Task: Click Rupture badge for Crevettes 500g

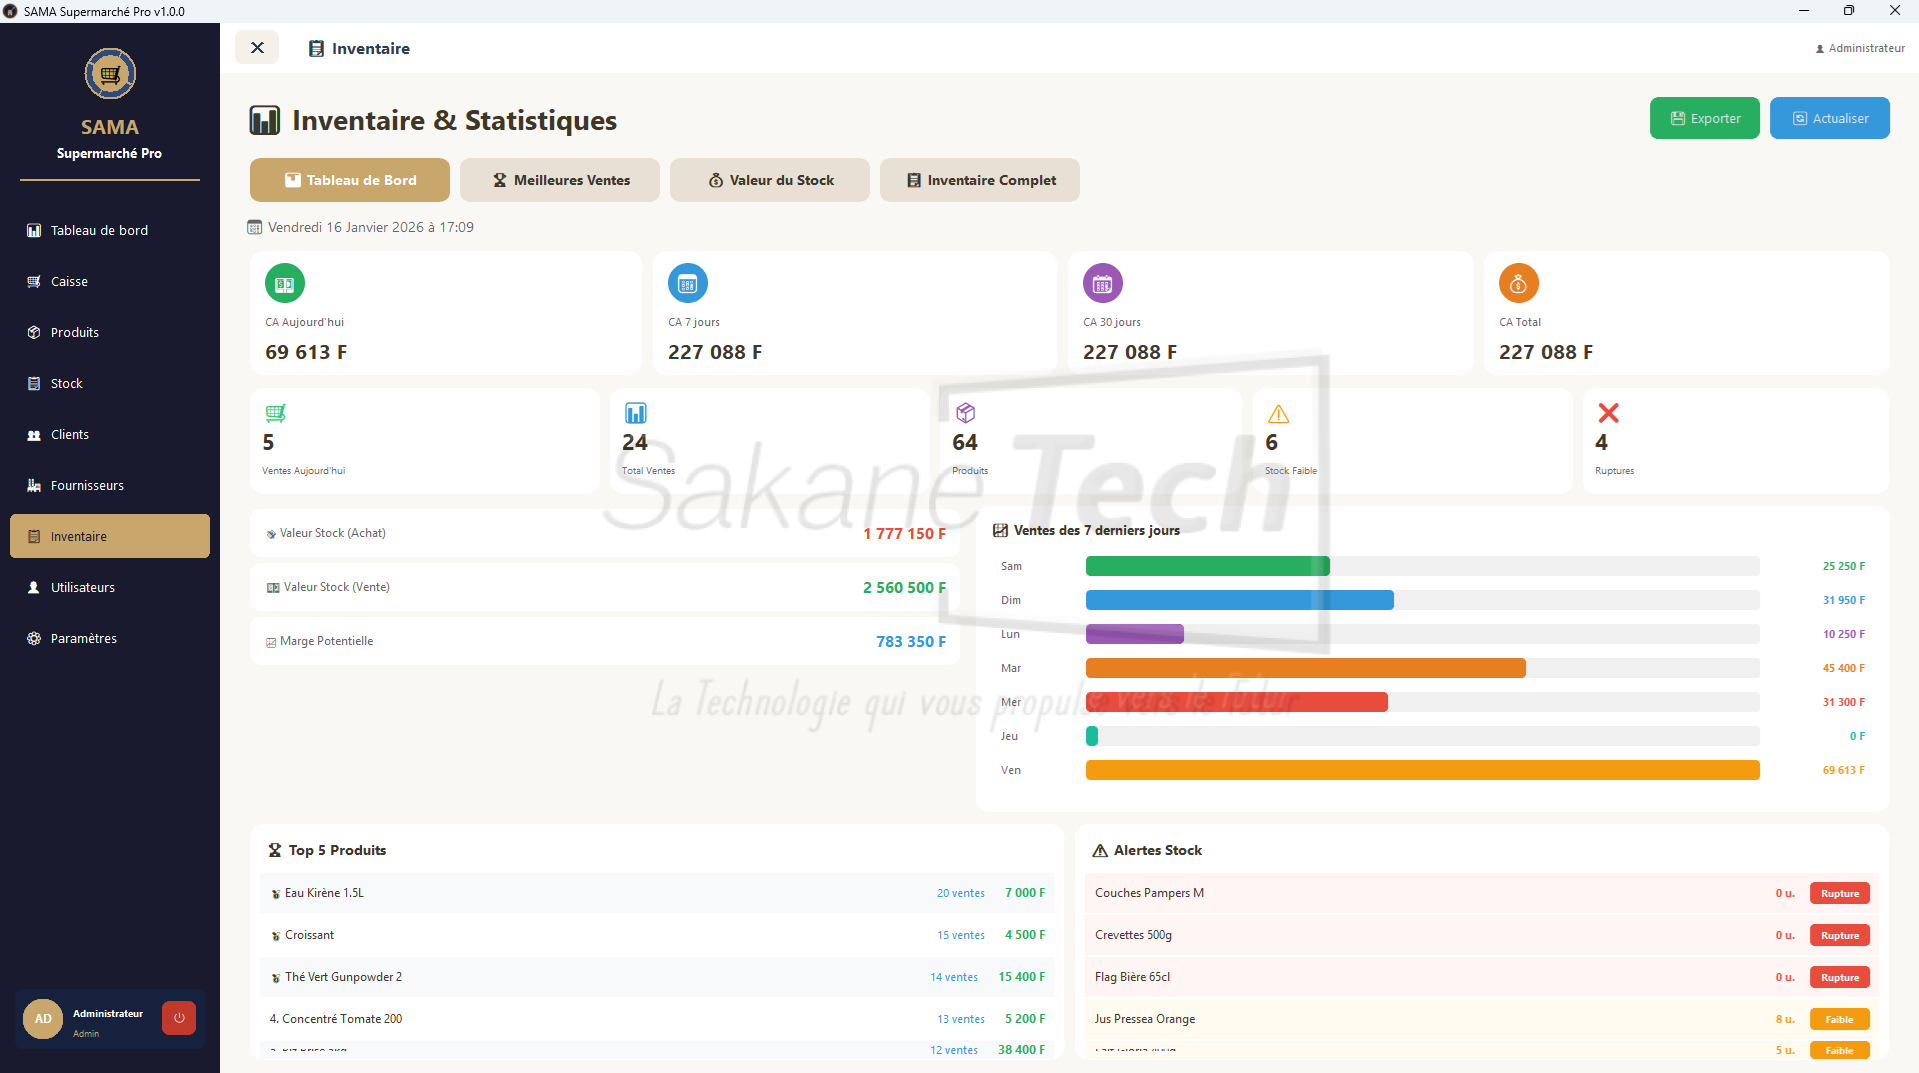Action: [x=1840, y=935]
